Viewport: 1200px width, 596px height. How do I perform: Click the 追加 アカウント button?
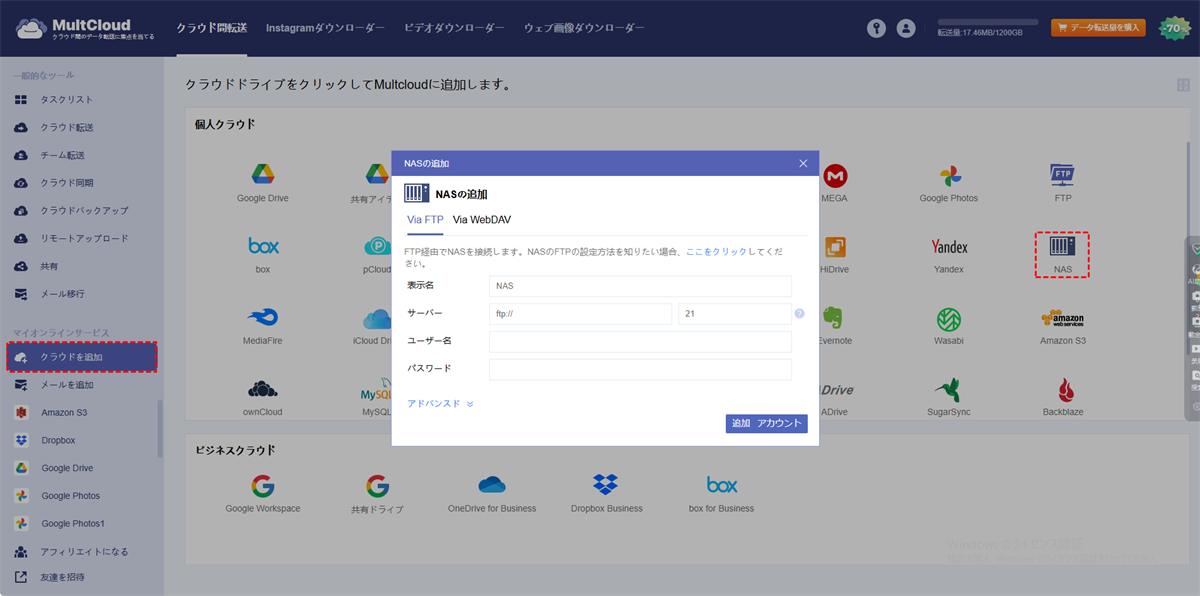click(x=766, y=424)
